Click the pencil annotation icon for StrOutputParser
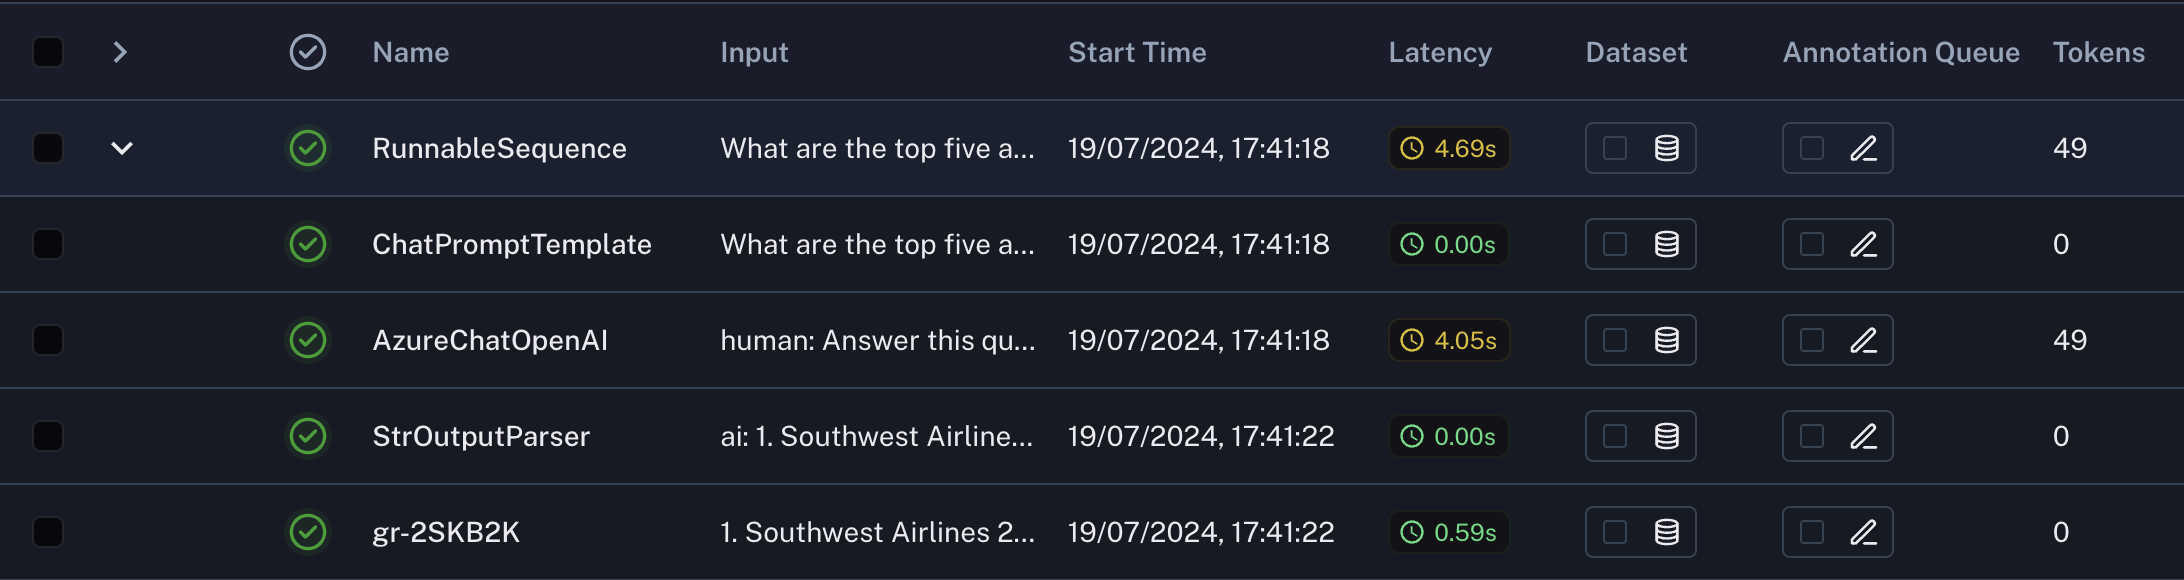 pyautogui.click(x=1863, y=436)
